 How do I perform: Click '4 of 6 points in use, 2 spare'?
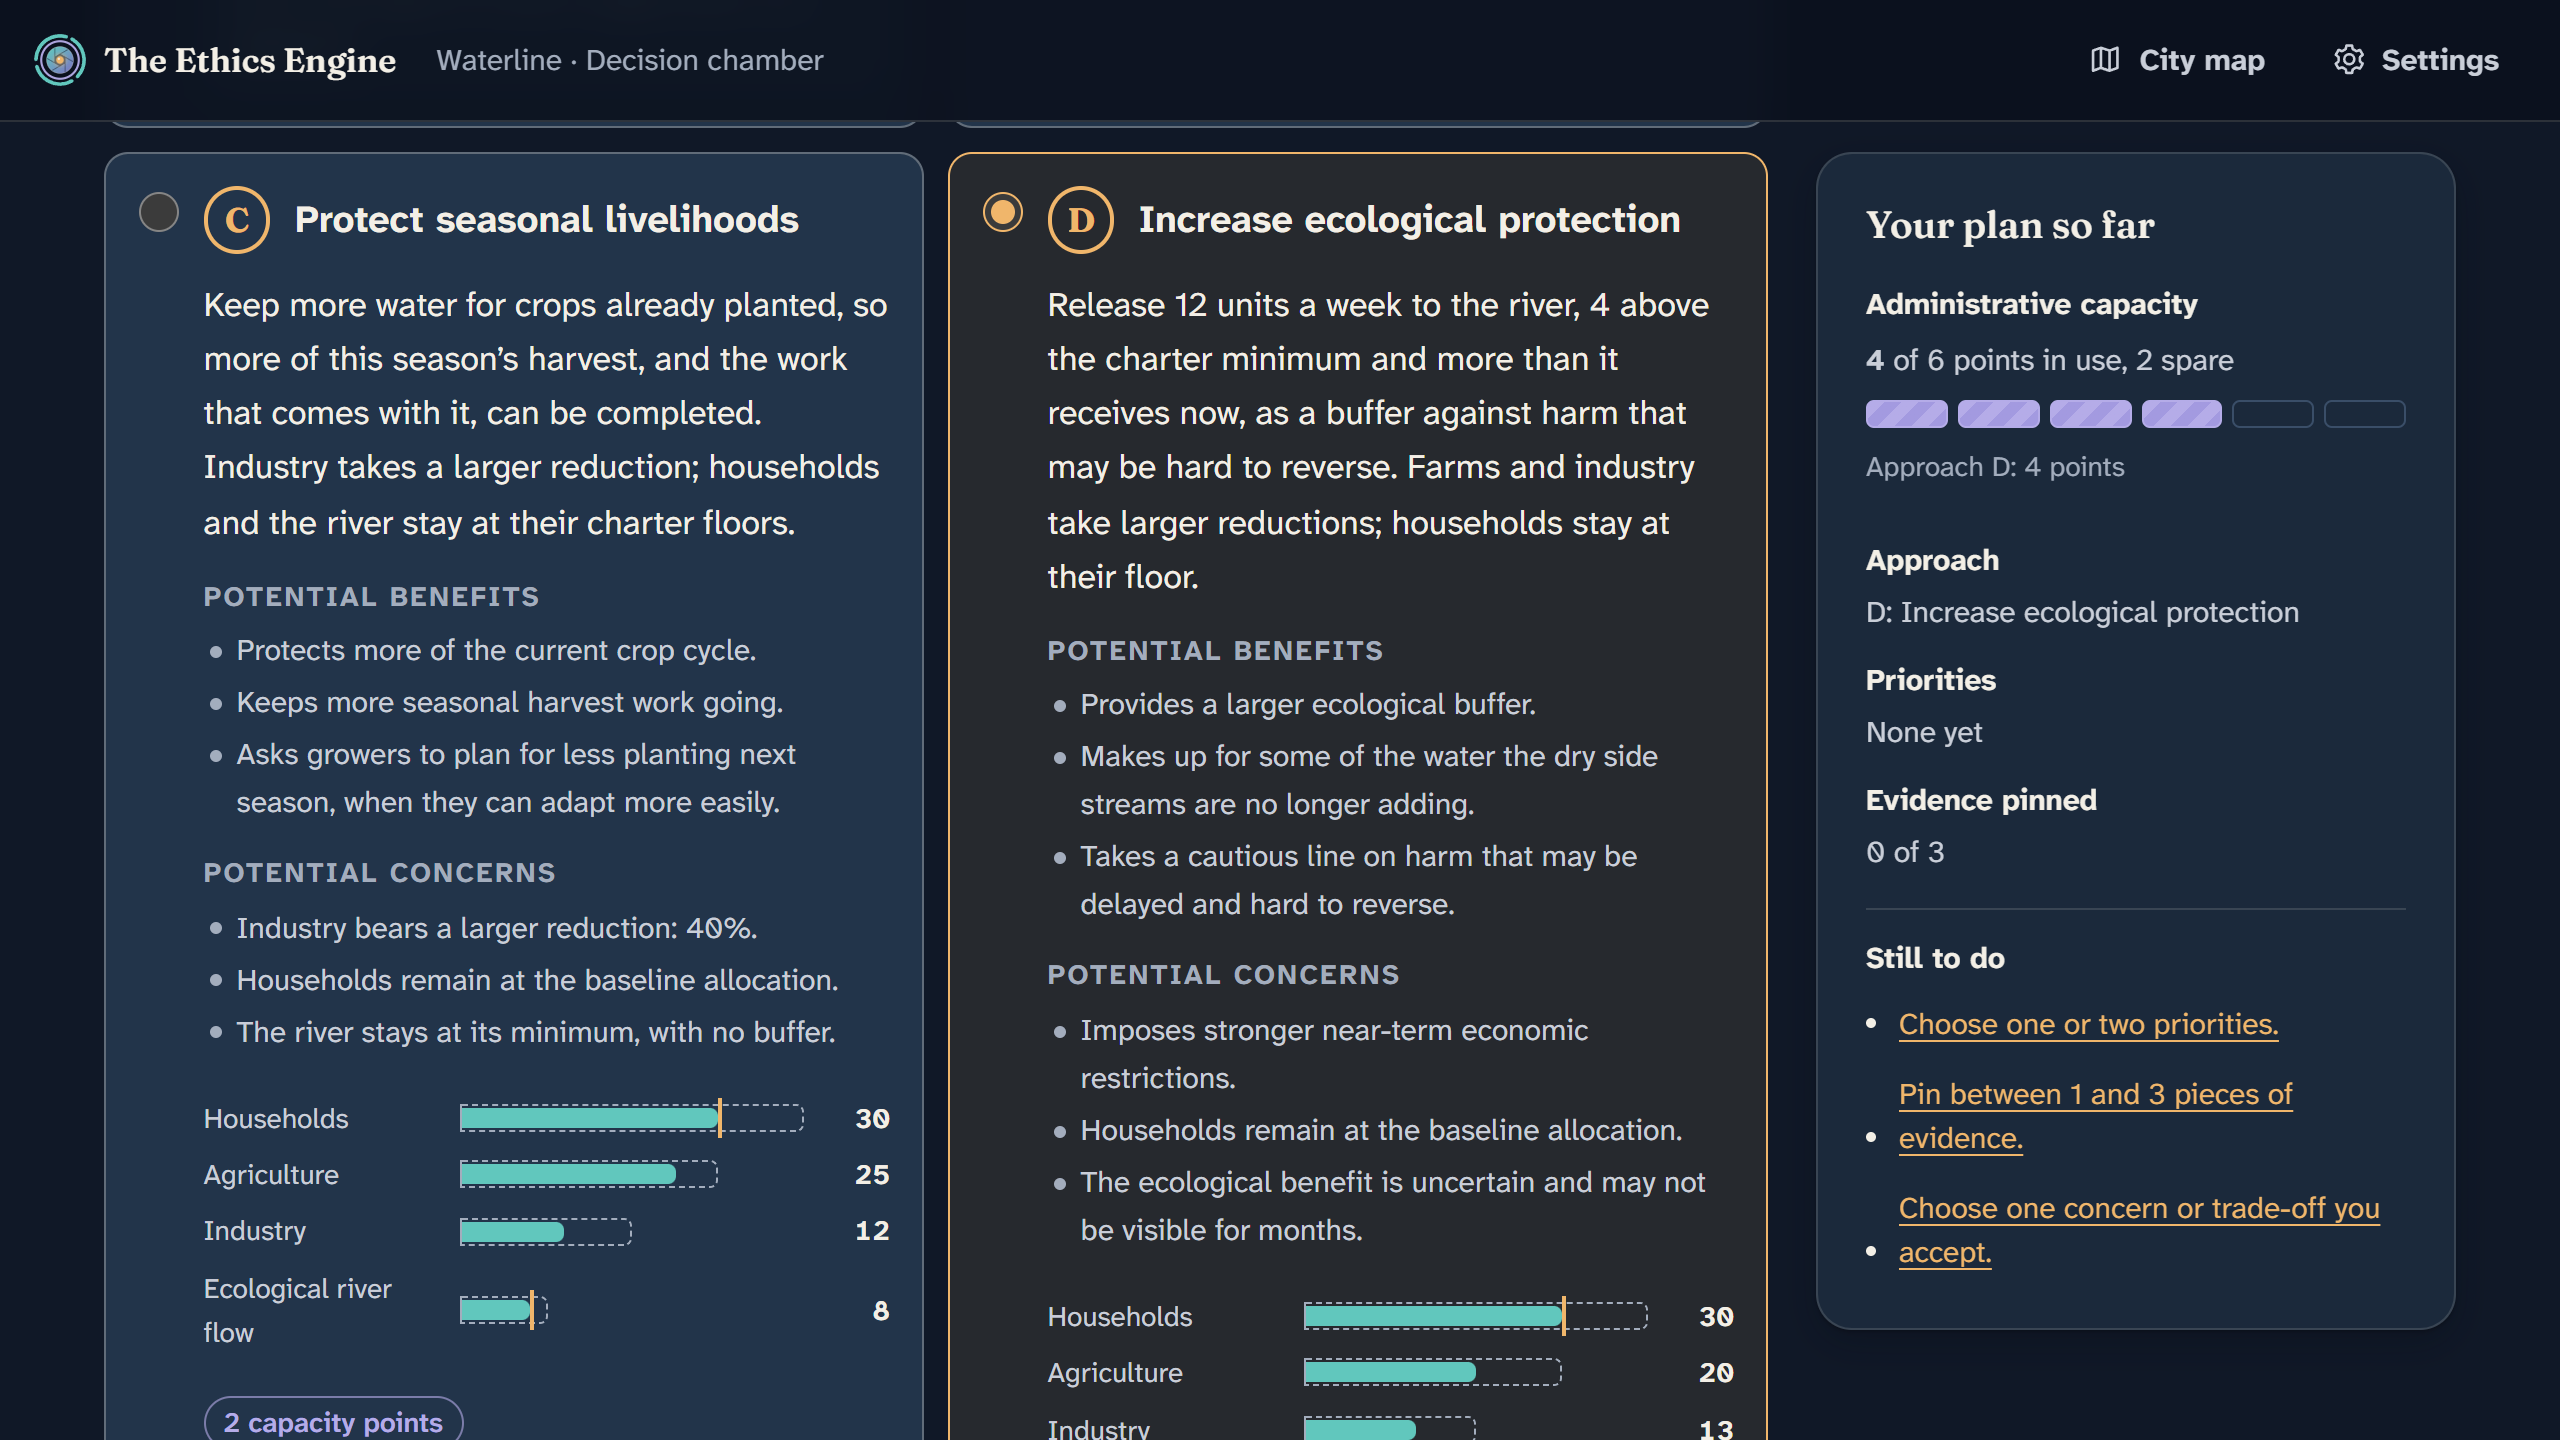tap(2049, 360)
